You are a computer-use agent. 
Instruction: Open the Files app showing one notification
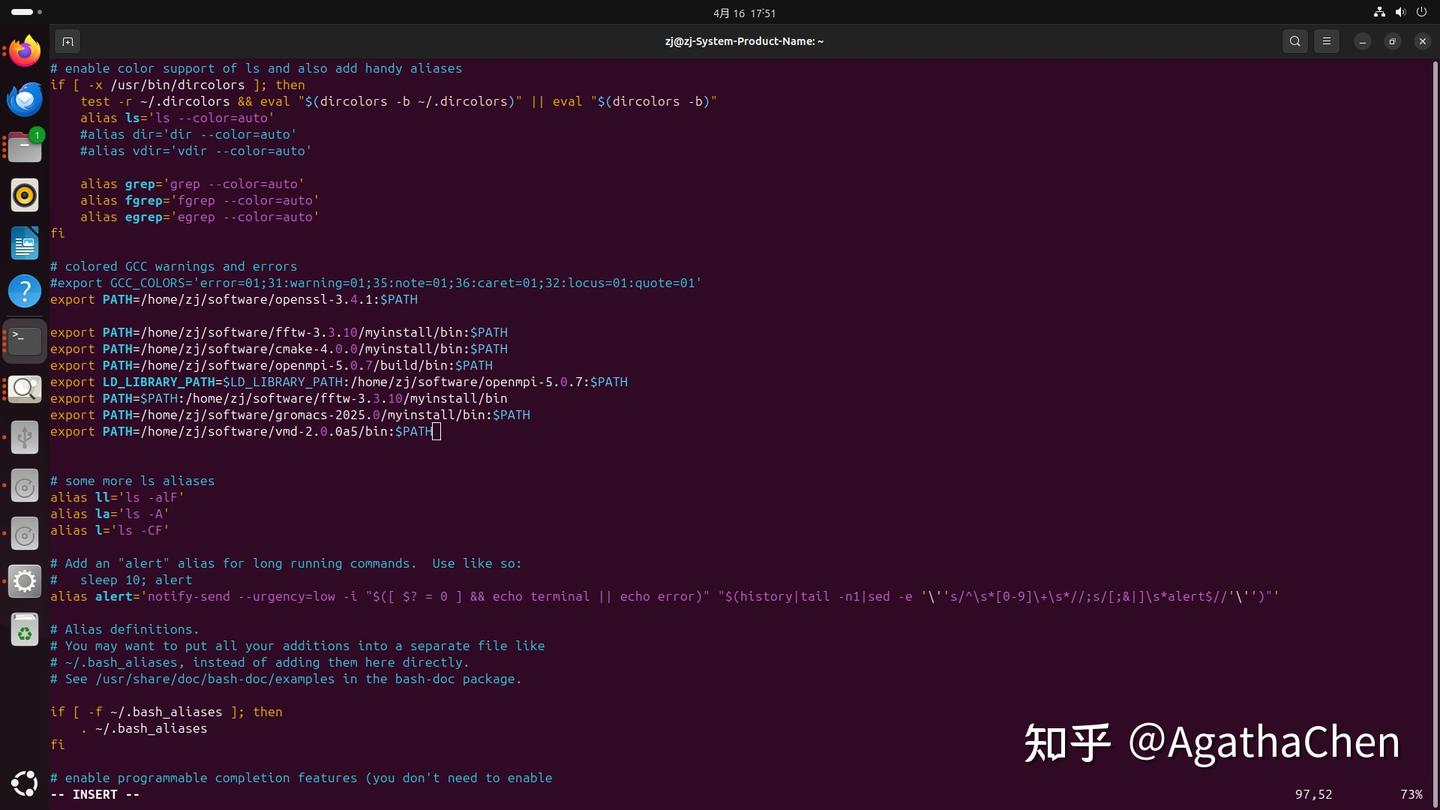pyautogui.click(x=24, y=146)
